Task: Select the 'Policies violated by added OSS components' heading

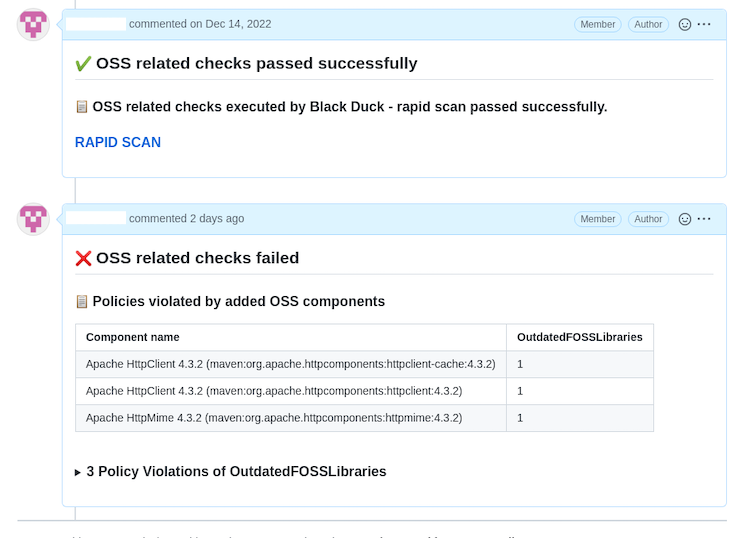Action: coord(238,301)
